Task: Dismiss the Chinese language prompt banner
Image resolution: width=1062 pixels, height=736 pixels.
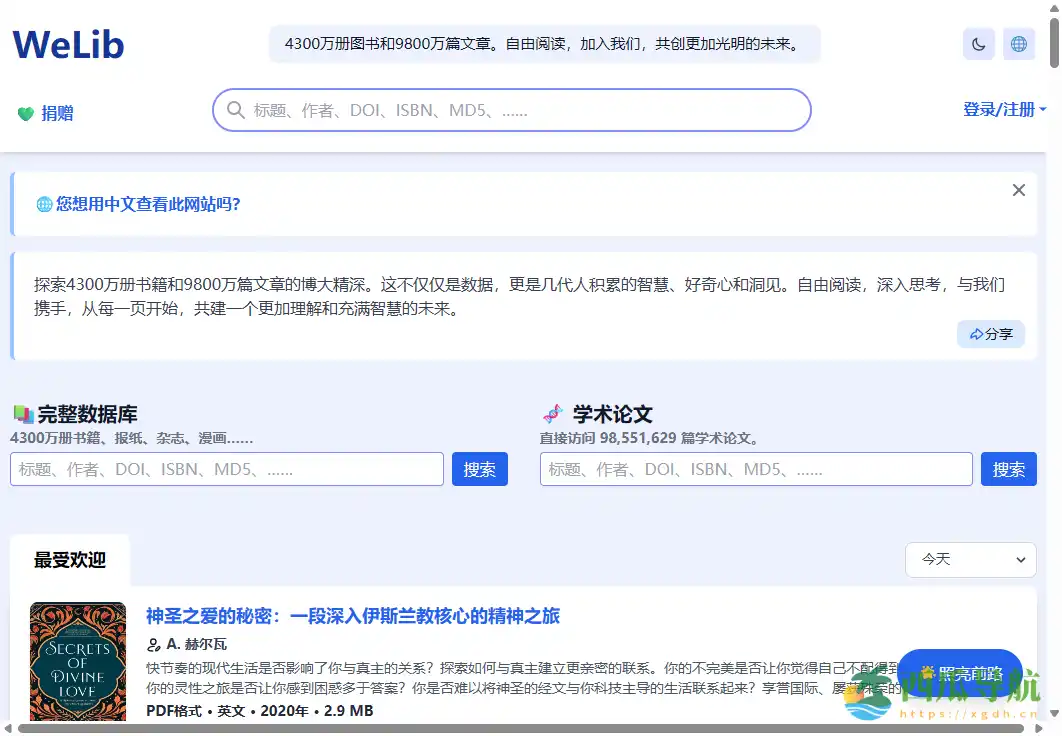Action: 1018,189
